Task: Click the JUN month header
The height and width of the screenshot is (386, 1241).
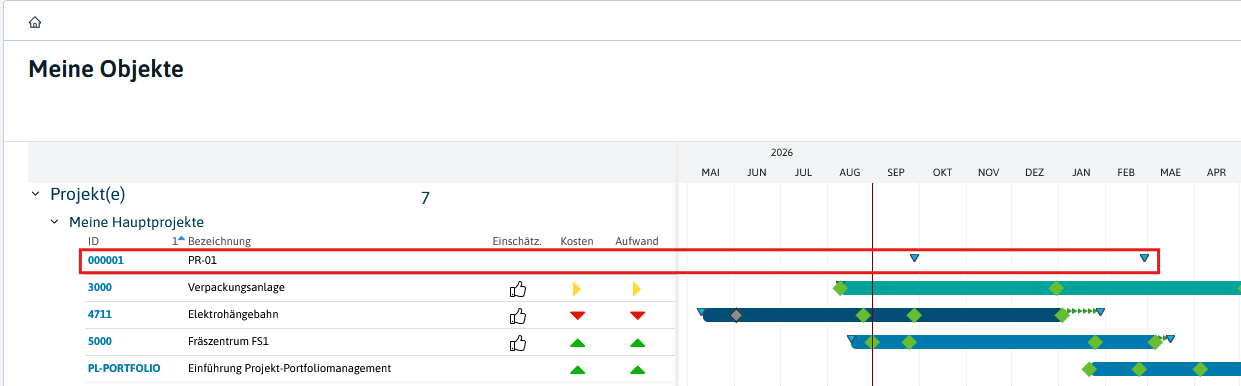Action: click(x=757, y=173)
